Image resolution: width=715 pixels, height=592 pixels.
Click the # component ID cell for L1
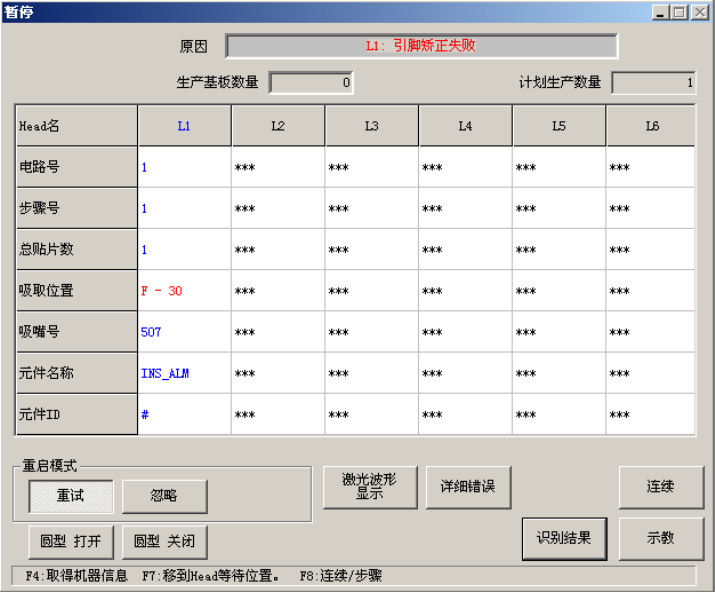185,414
